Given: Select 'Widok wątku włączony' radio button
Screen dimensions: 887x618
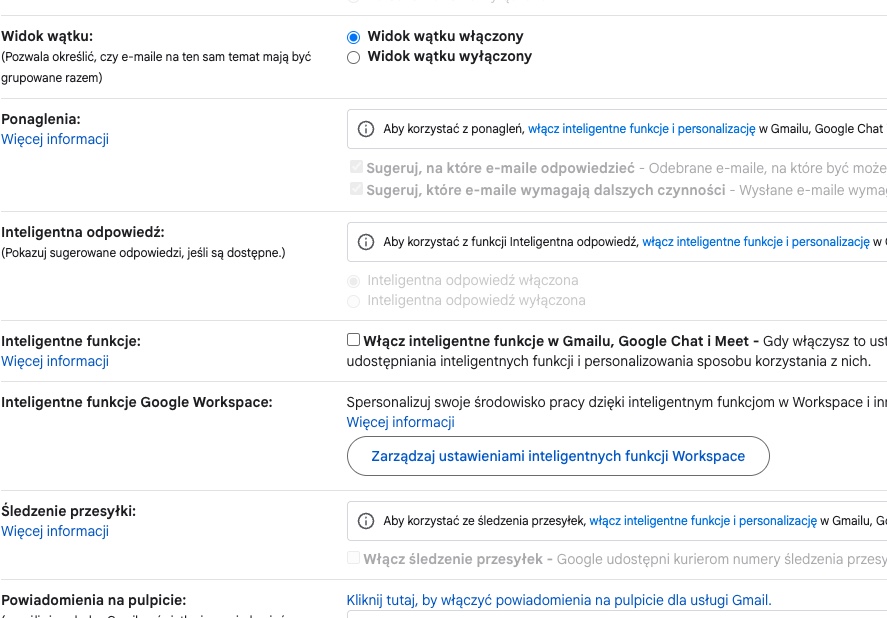Looking at the screenshot, I should (353, 37).
